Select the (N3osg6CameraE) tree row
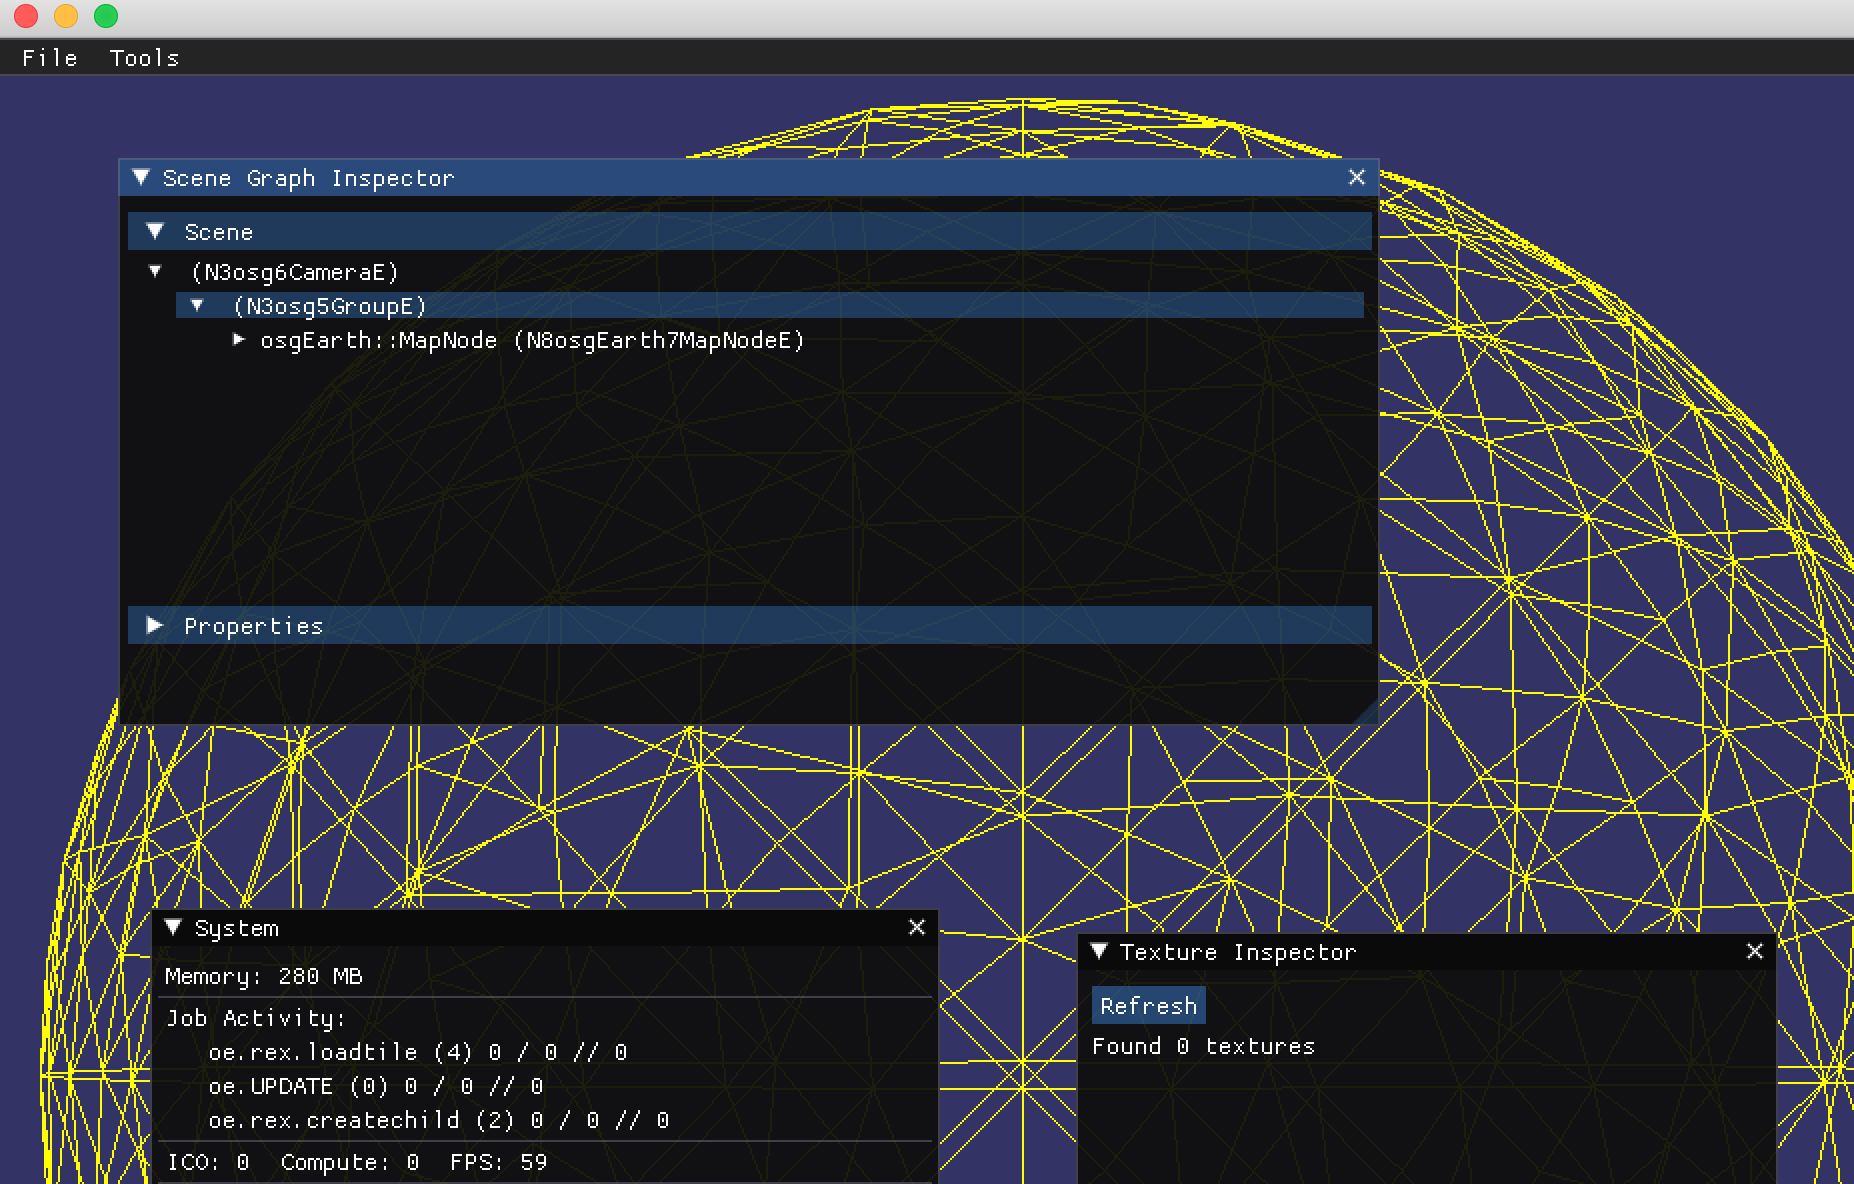The image size is (1854, 1184). [x=295, y=272]
